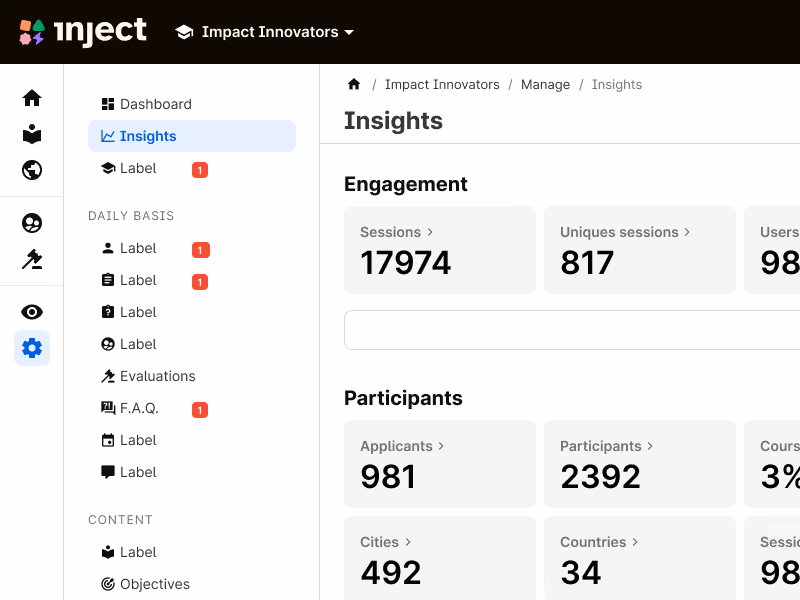The height and width of the screenshot is (600, 800).
Task: Expand the Participants card chevron arrow
Action: pos(650,446)
